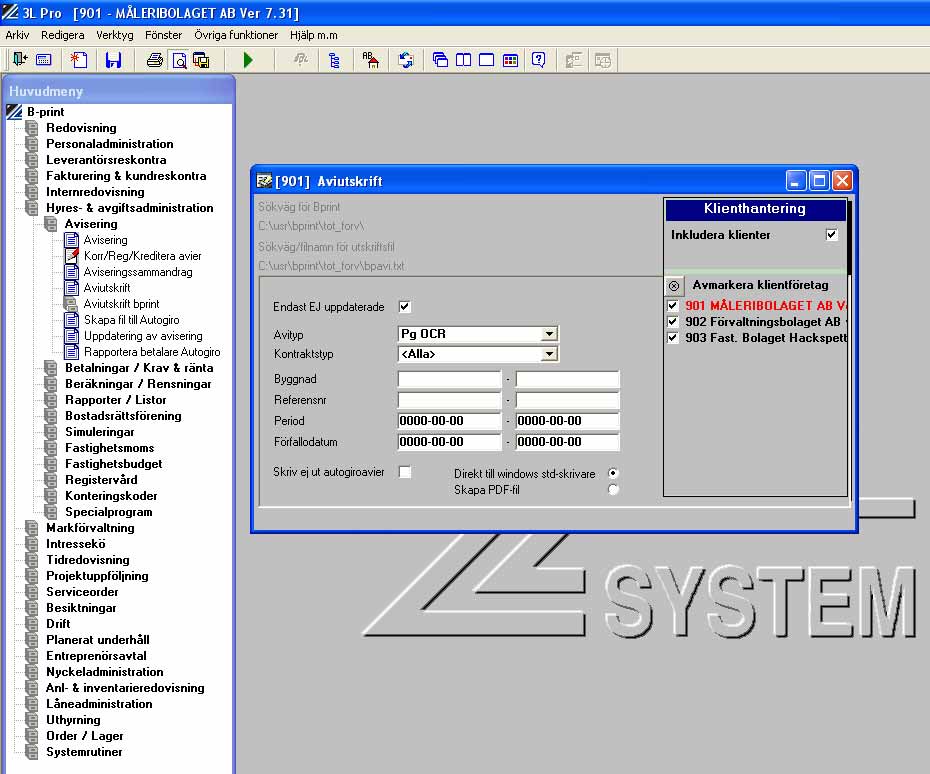Click the exit door icon

(x=19, y=60)
